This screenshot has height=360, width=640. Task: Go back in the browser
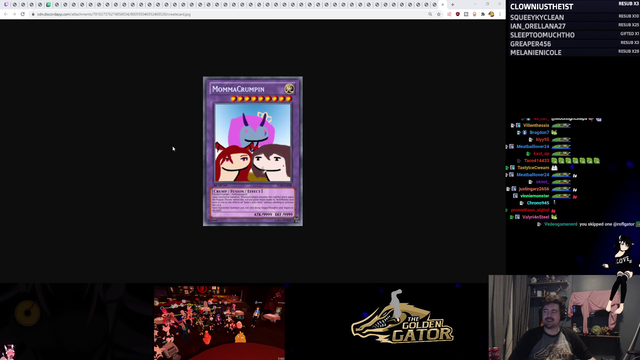6,14
